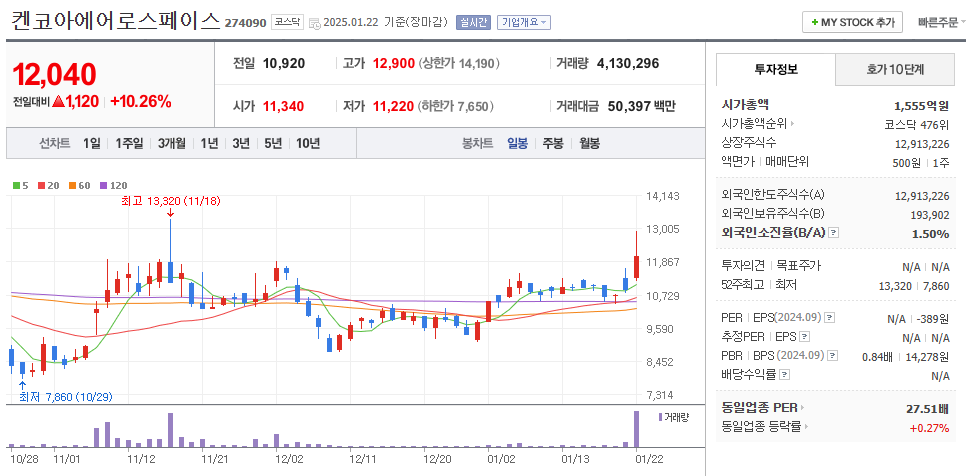Viewport: 976px width, 476px height.
Task: Click the purple 120-day moving average legend marker
Action: tap(103, 185)
